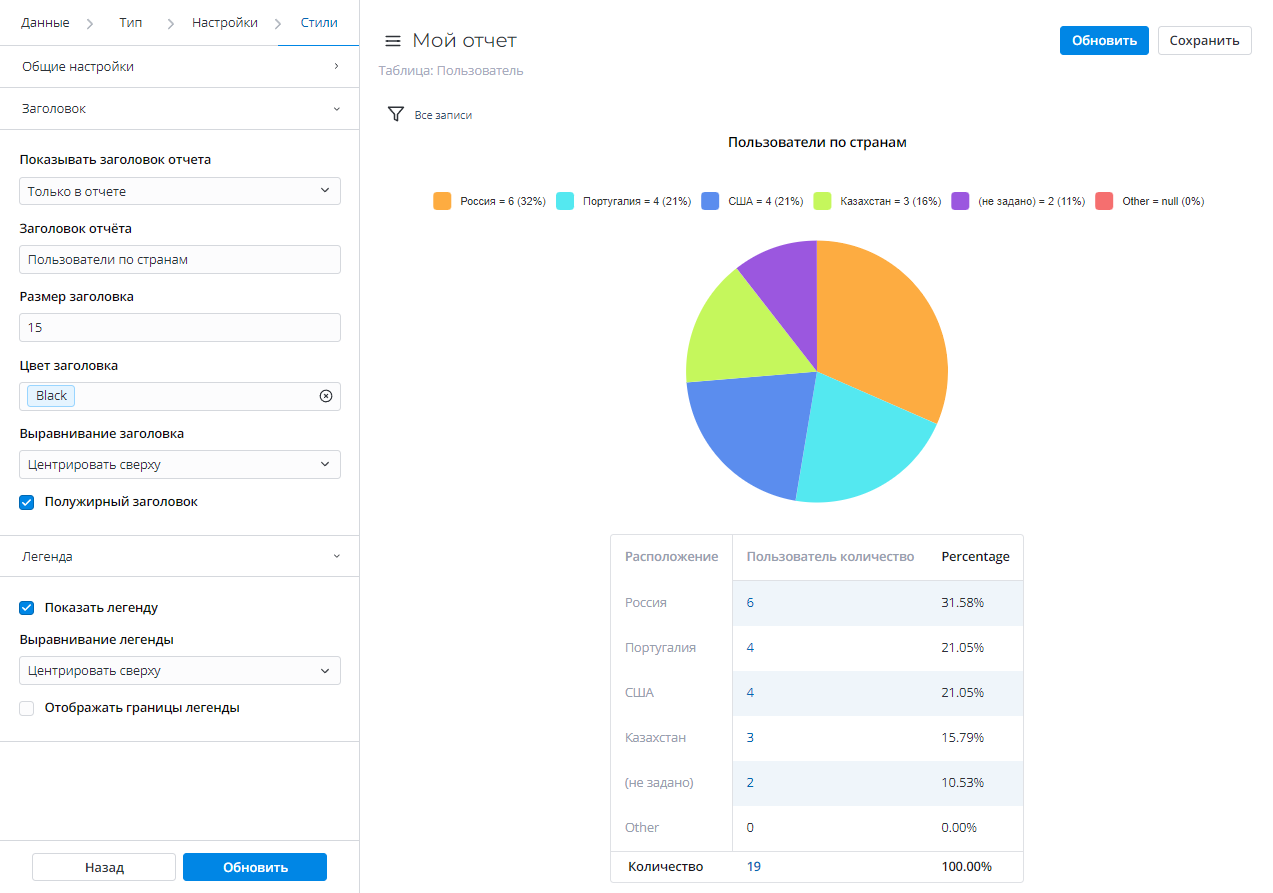Viewport: 1273px width, 893px height.
Task: Disable the Полужирный заголовок checkbox
Action: click(27, 502)
